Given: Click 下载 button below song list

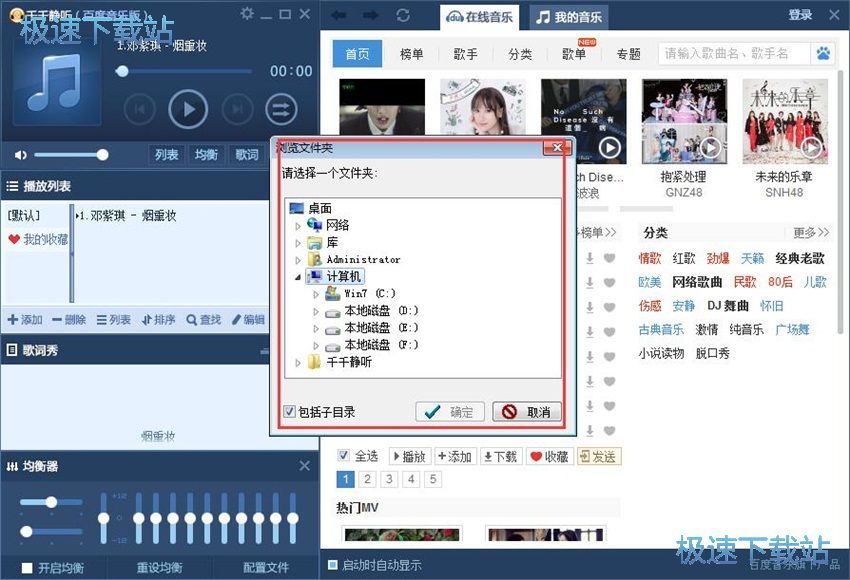Looking at the screenshot, I should (500, 456).
